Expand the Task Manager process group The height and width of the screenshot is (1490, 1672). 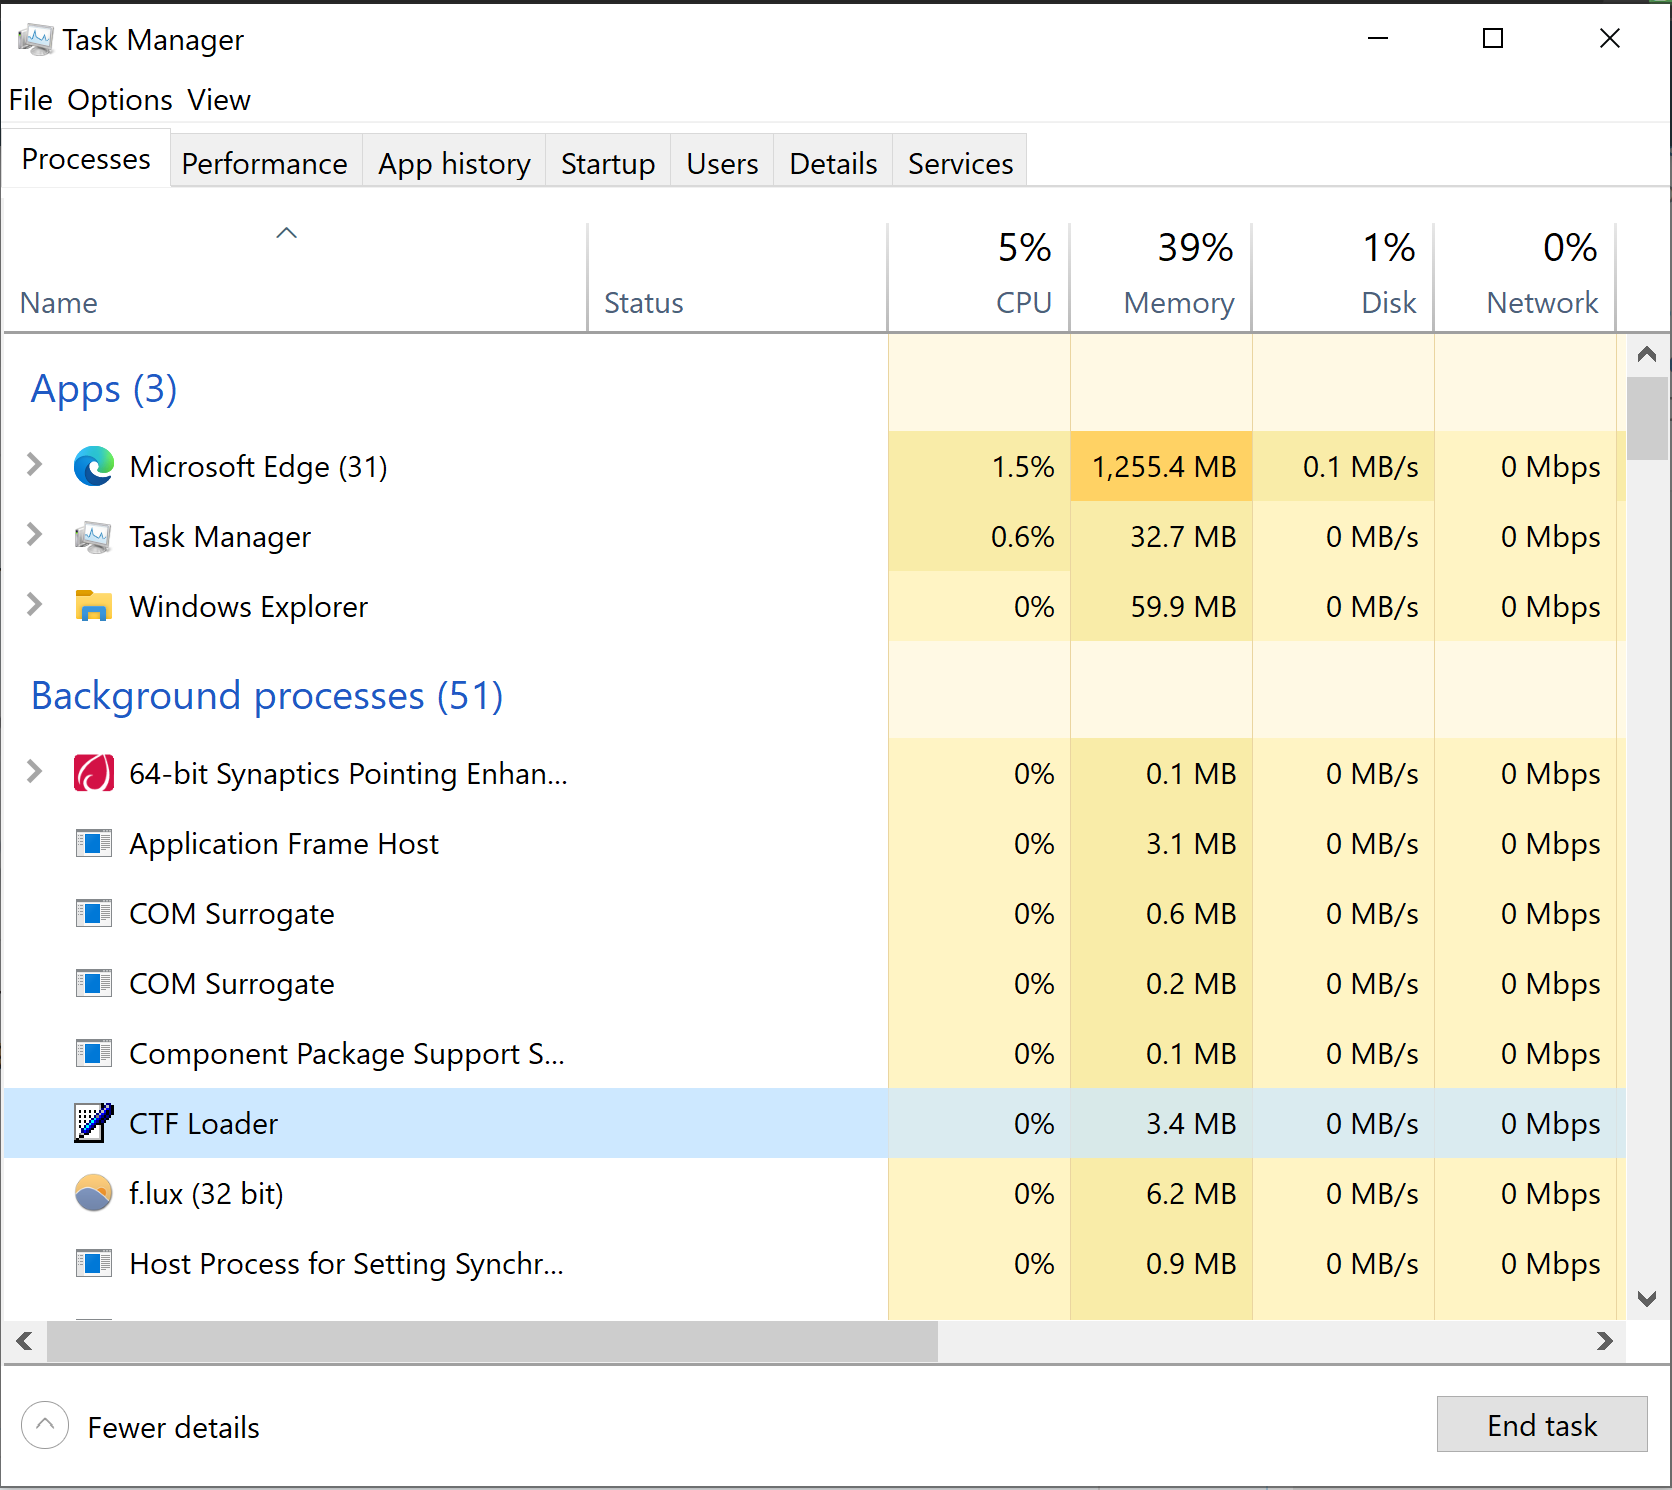click(x=34, y=534)
